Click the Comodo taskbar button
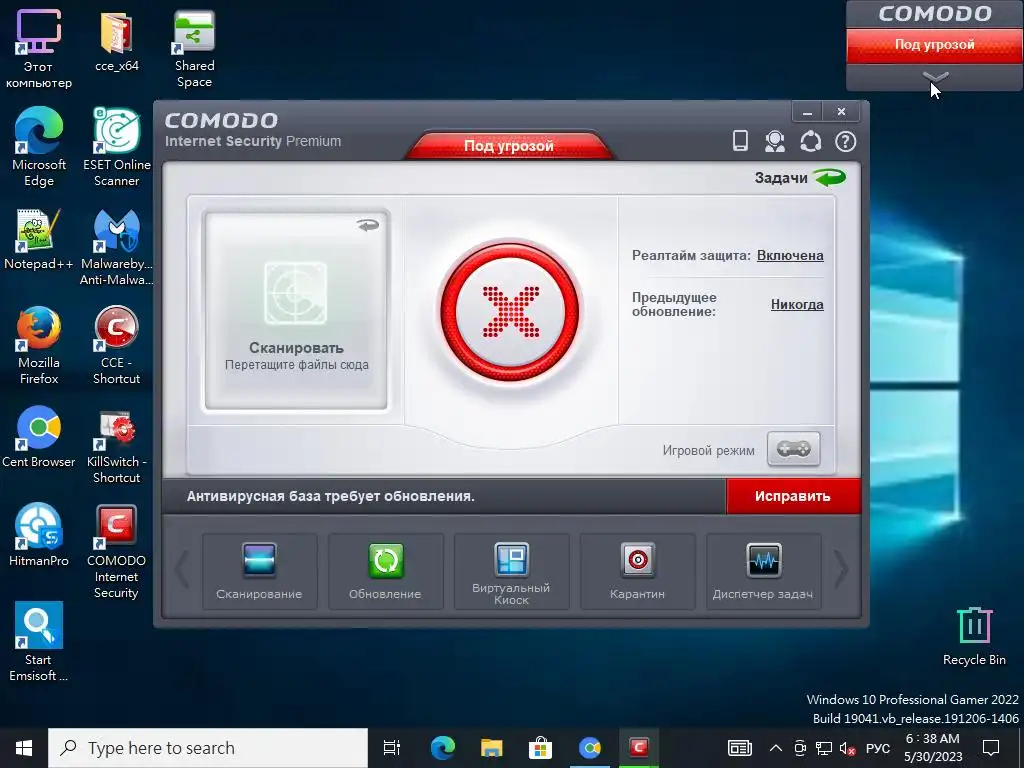Screen dimensions: 1024x768 click(x=639, y=748)
